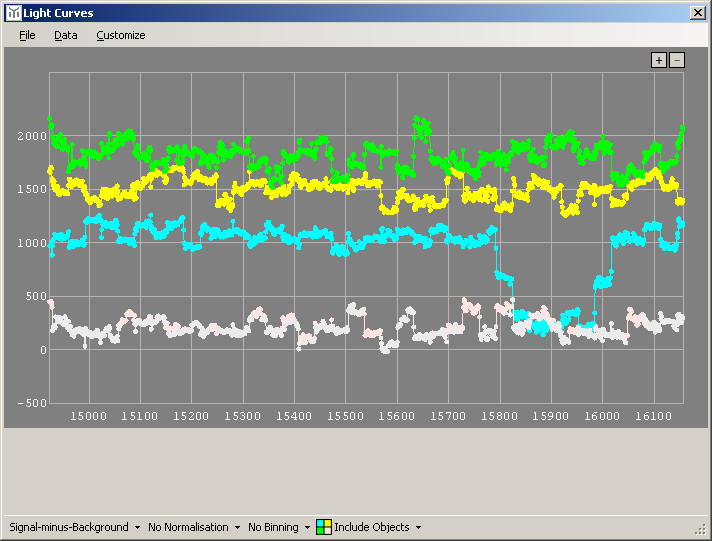Close the Light Curves window

pyautogui.click(x=697, y=13)
